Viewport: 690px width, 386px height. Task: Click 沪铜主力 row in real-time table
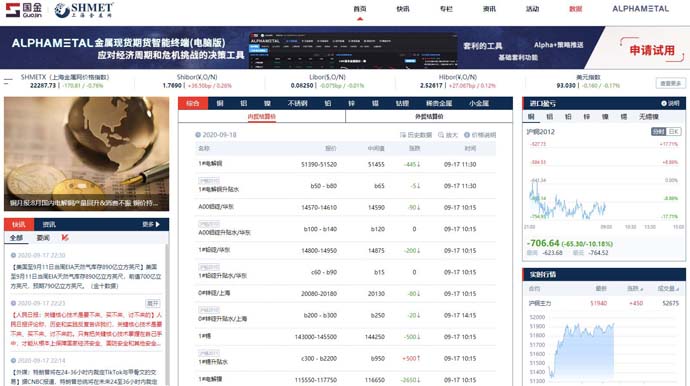point(604,303)
